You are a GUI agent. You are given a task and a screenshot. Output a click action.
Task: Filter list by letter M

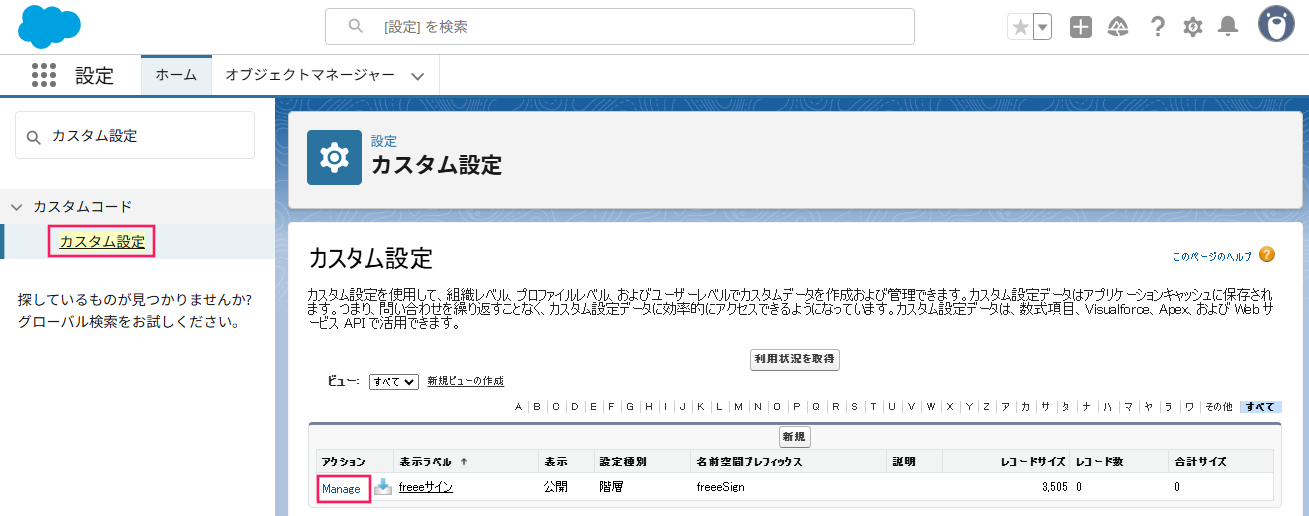tap(738, 407)
